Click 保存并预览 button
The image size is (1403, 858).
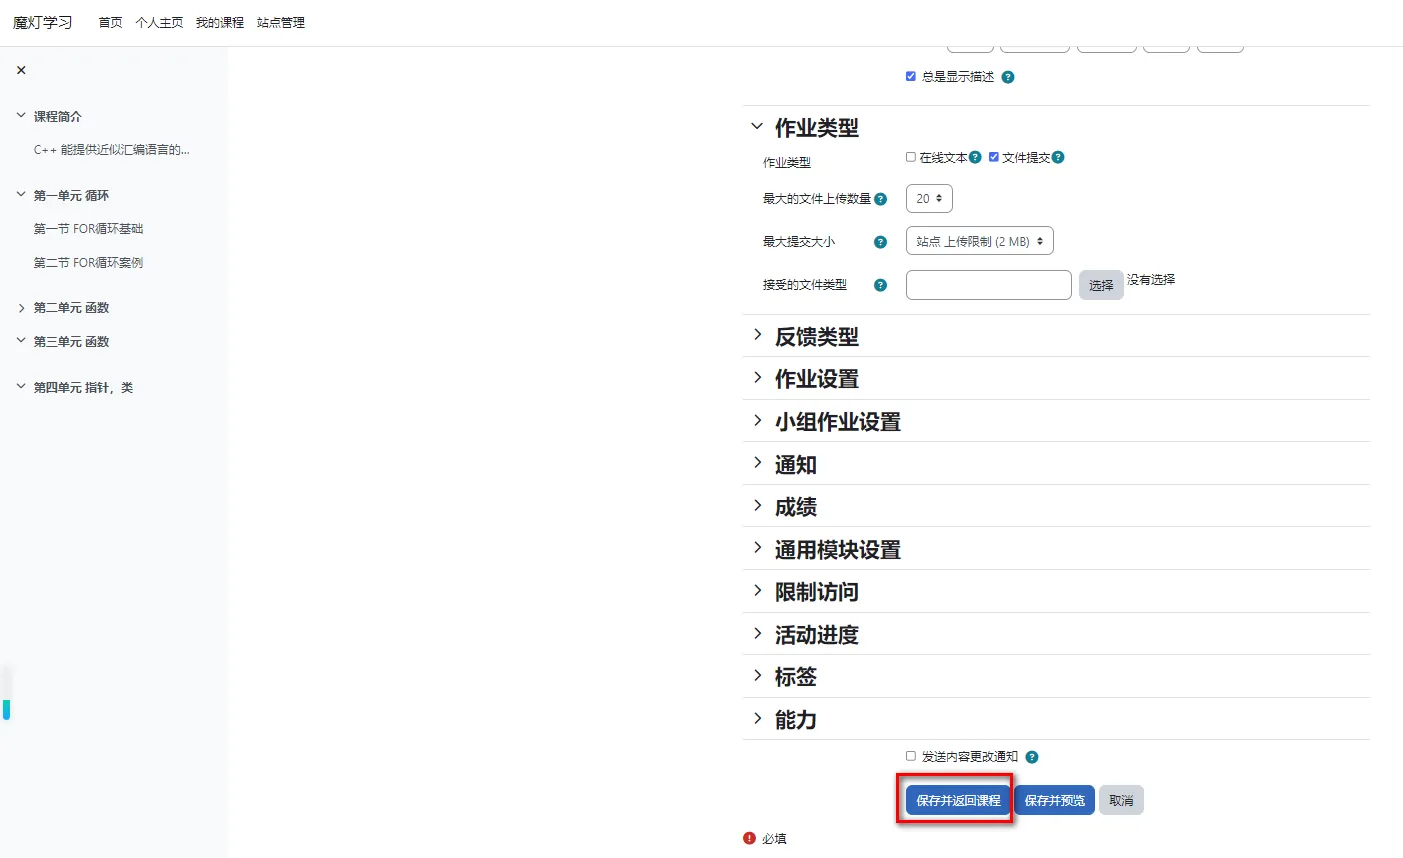pyautogui.click(x=1054, y=800)
